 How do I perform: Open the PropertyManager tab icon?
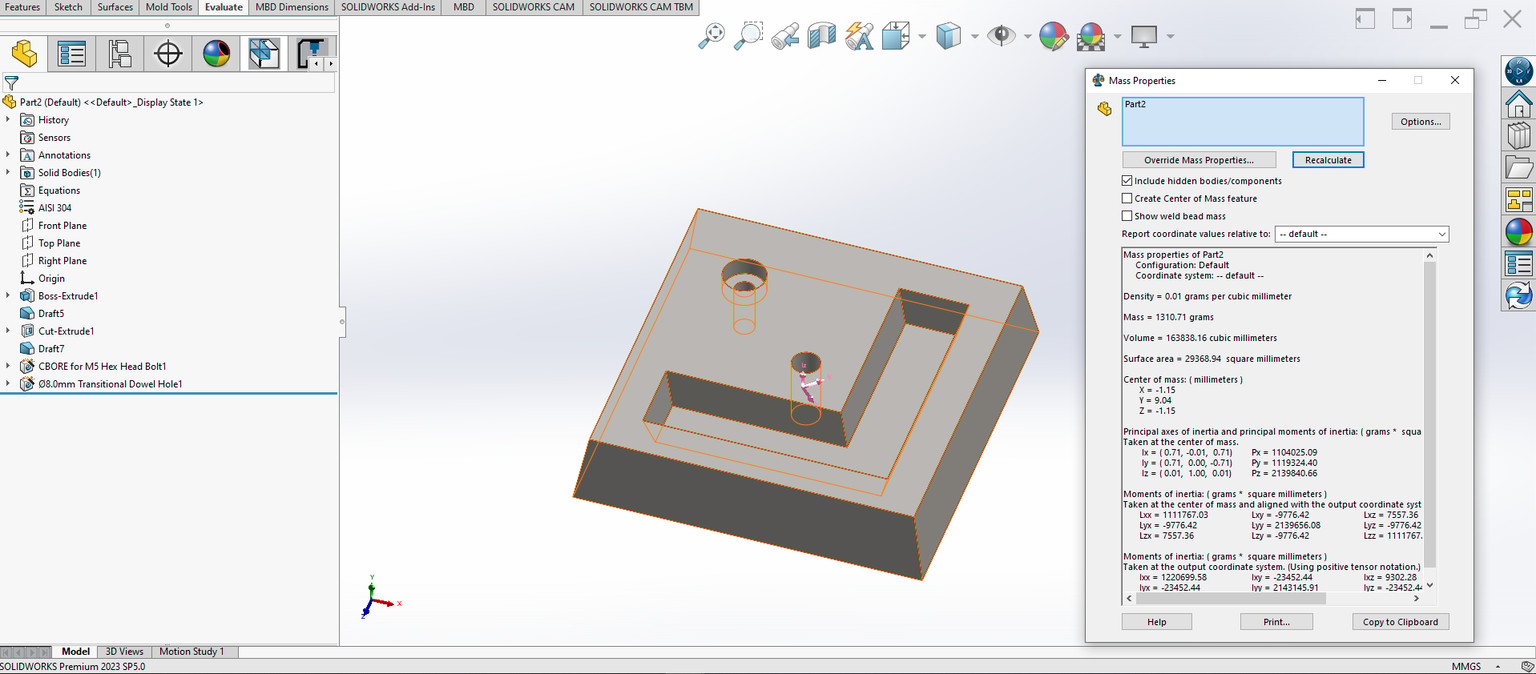tap(72, 53)
